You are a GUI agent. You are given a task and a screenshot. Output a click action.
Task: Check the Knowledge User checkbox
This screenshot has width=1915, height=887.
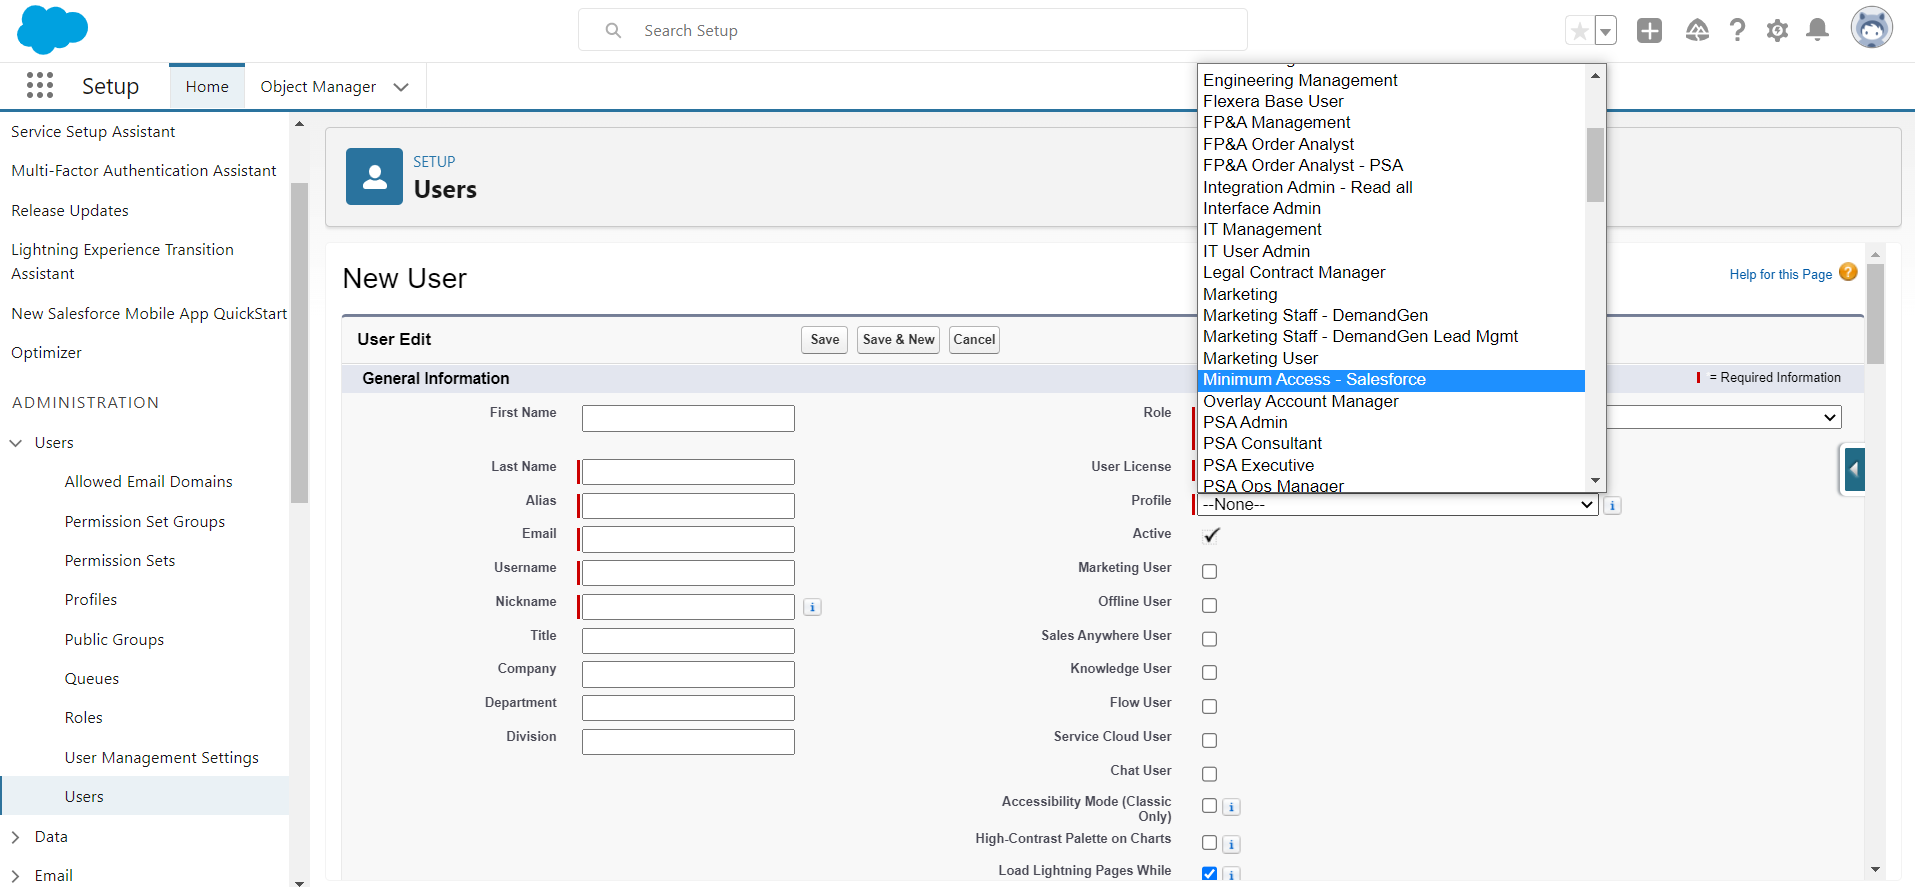[x=1209, y=673]
